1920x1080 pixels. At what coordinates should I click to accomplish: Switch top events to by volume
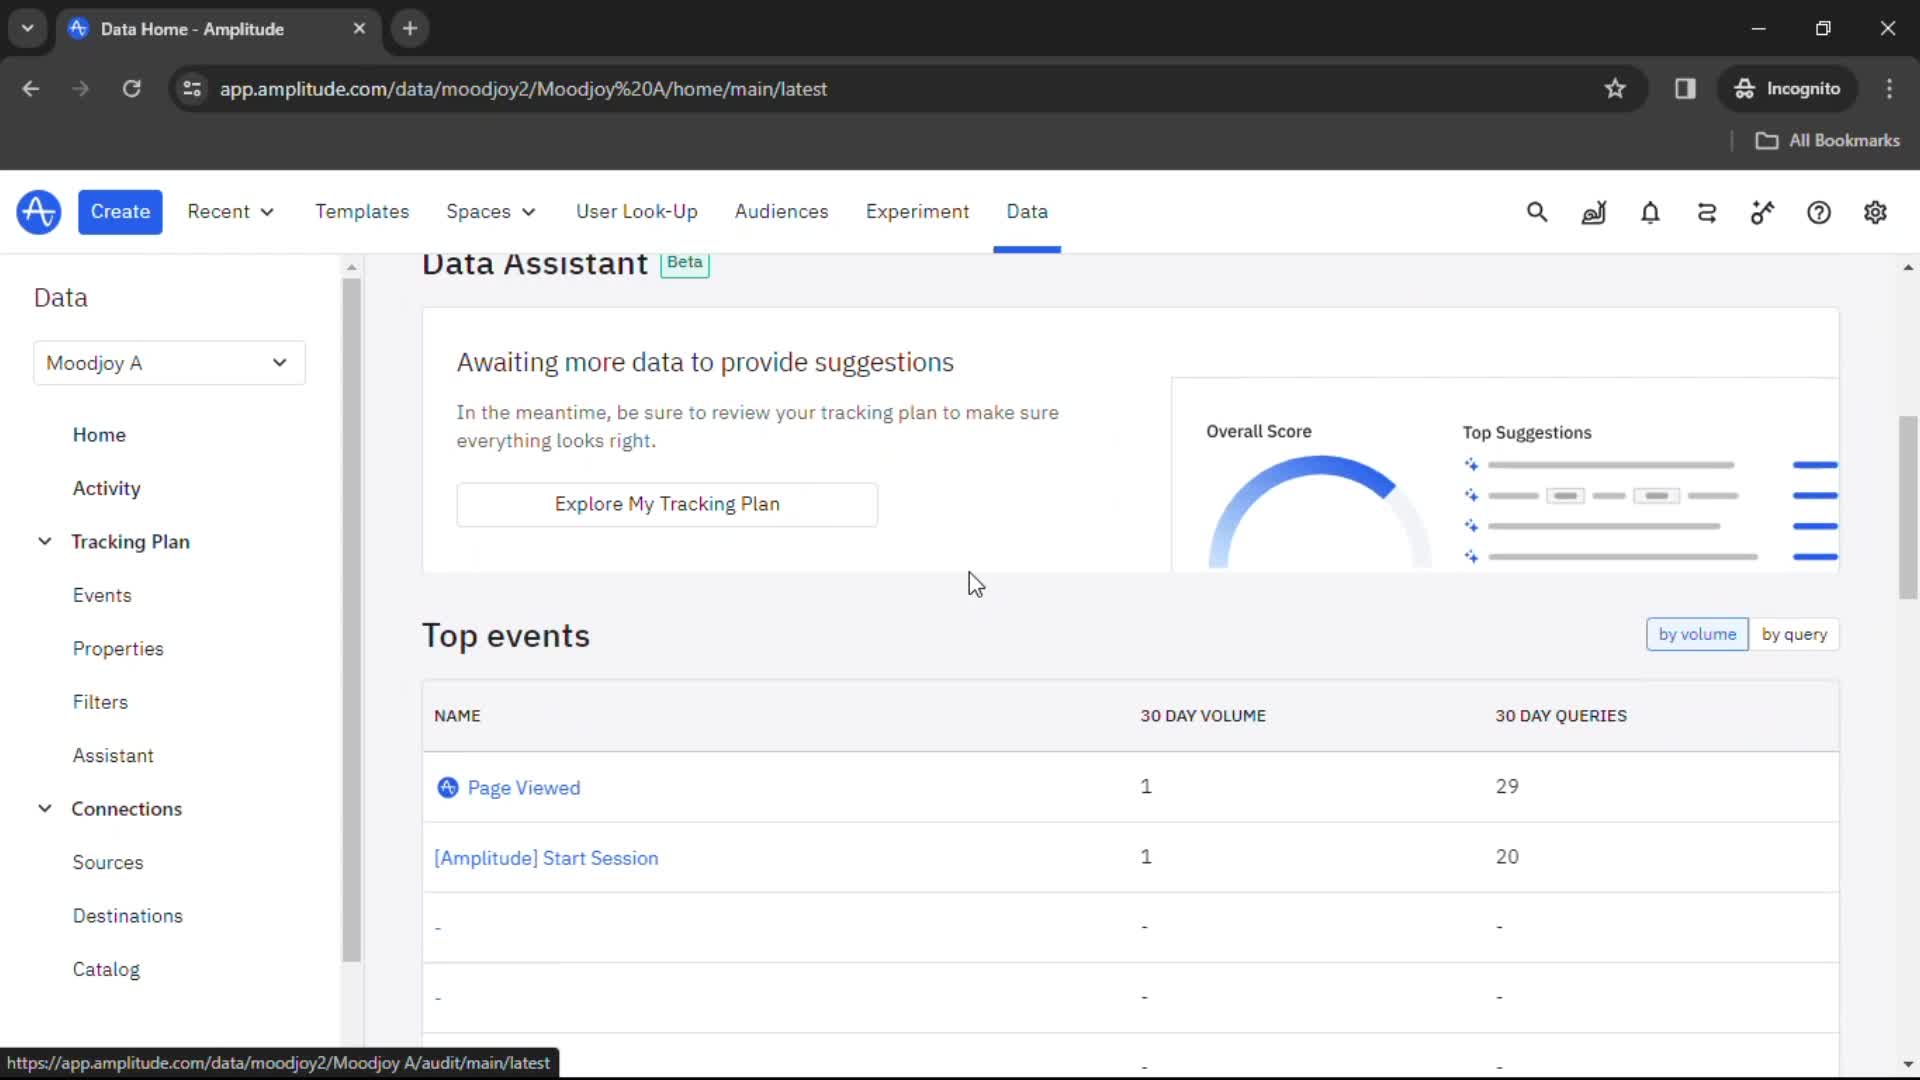(x=1697, y=634)
